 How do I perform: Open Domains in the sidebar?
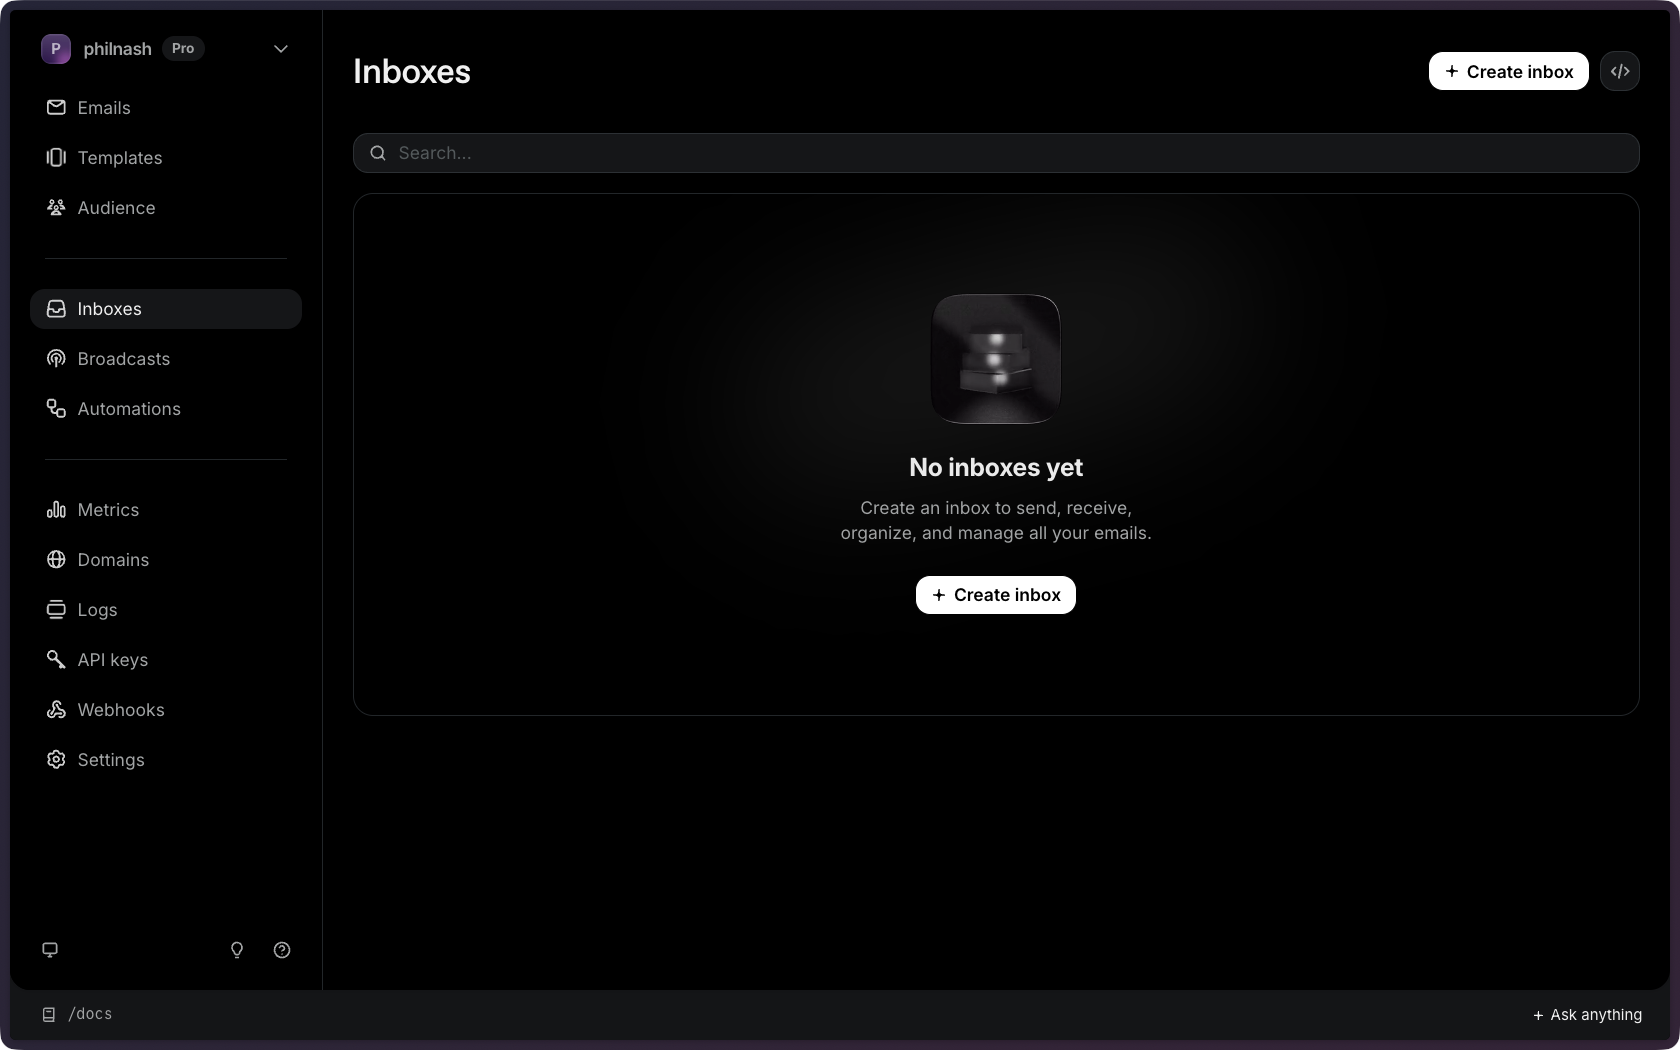(x=166, y=560)
